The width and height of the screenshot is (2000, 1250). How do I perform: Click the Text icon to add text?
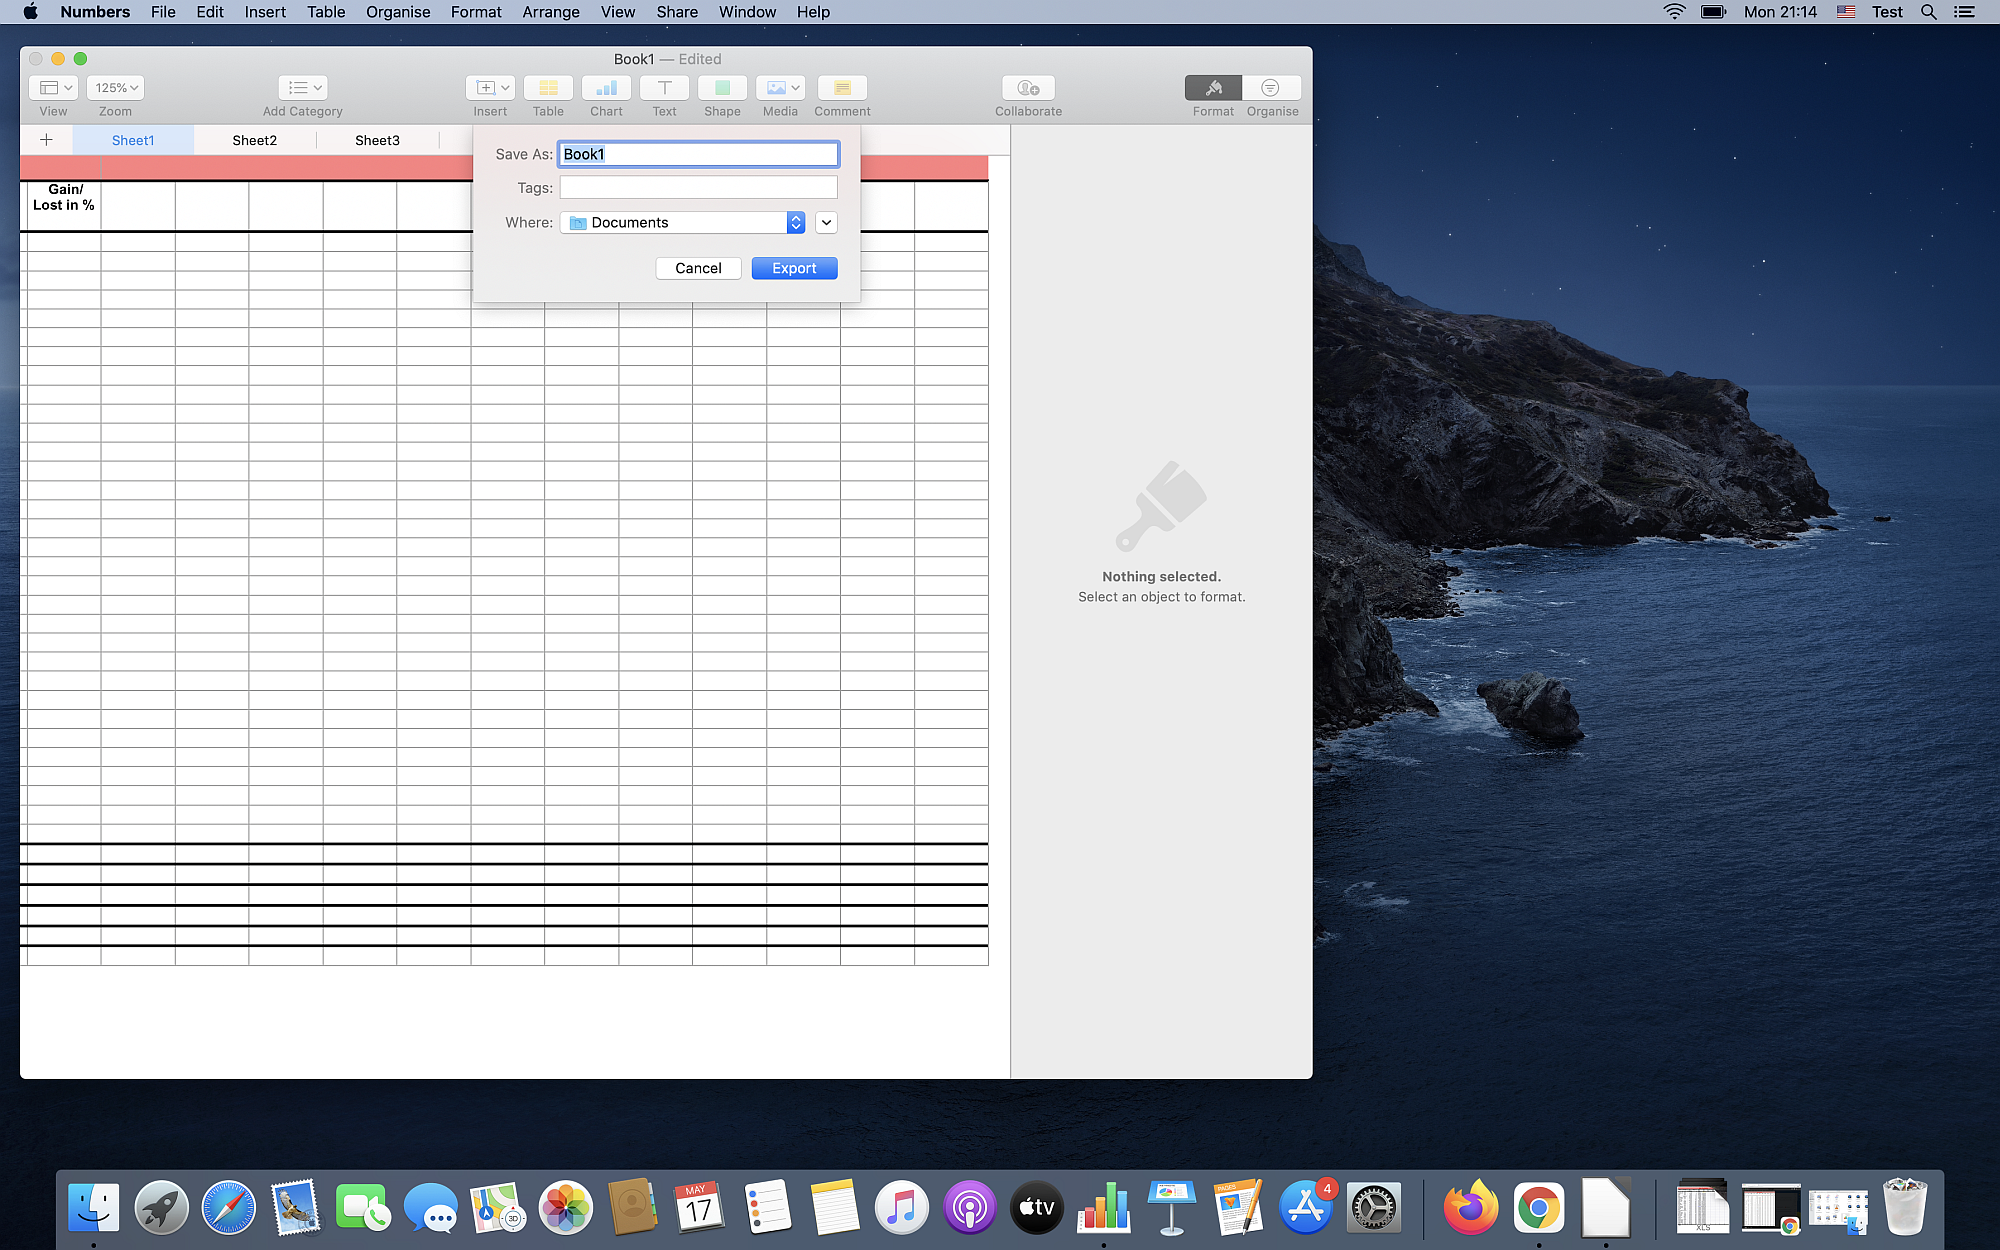[x=663, y=88]
